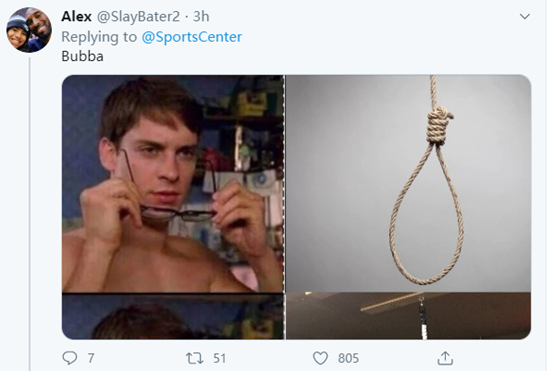
Task: Click the vertical thread line below avatar
Action: 29,214
